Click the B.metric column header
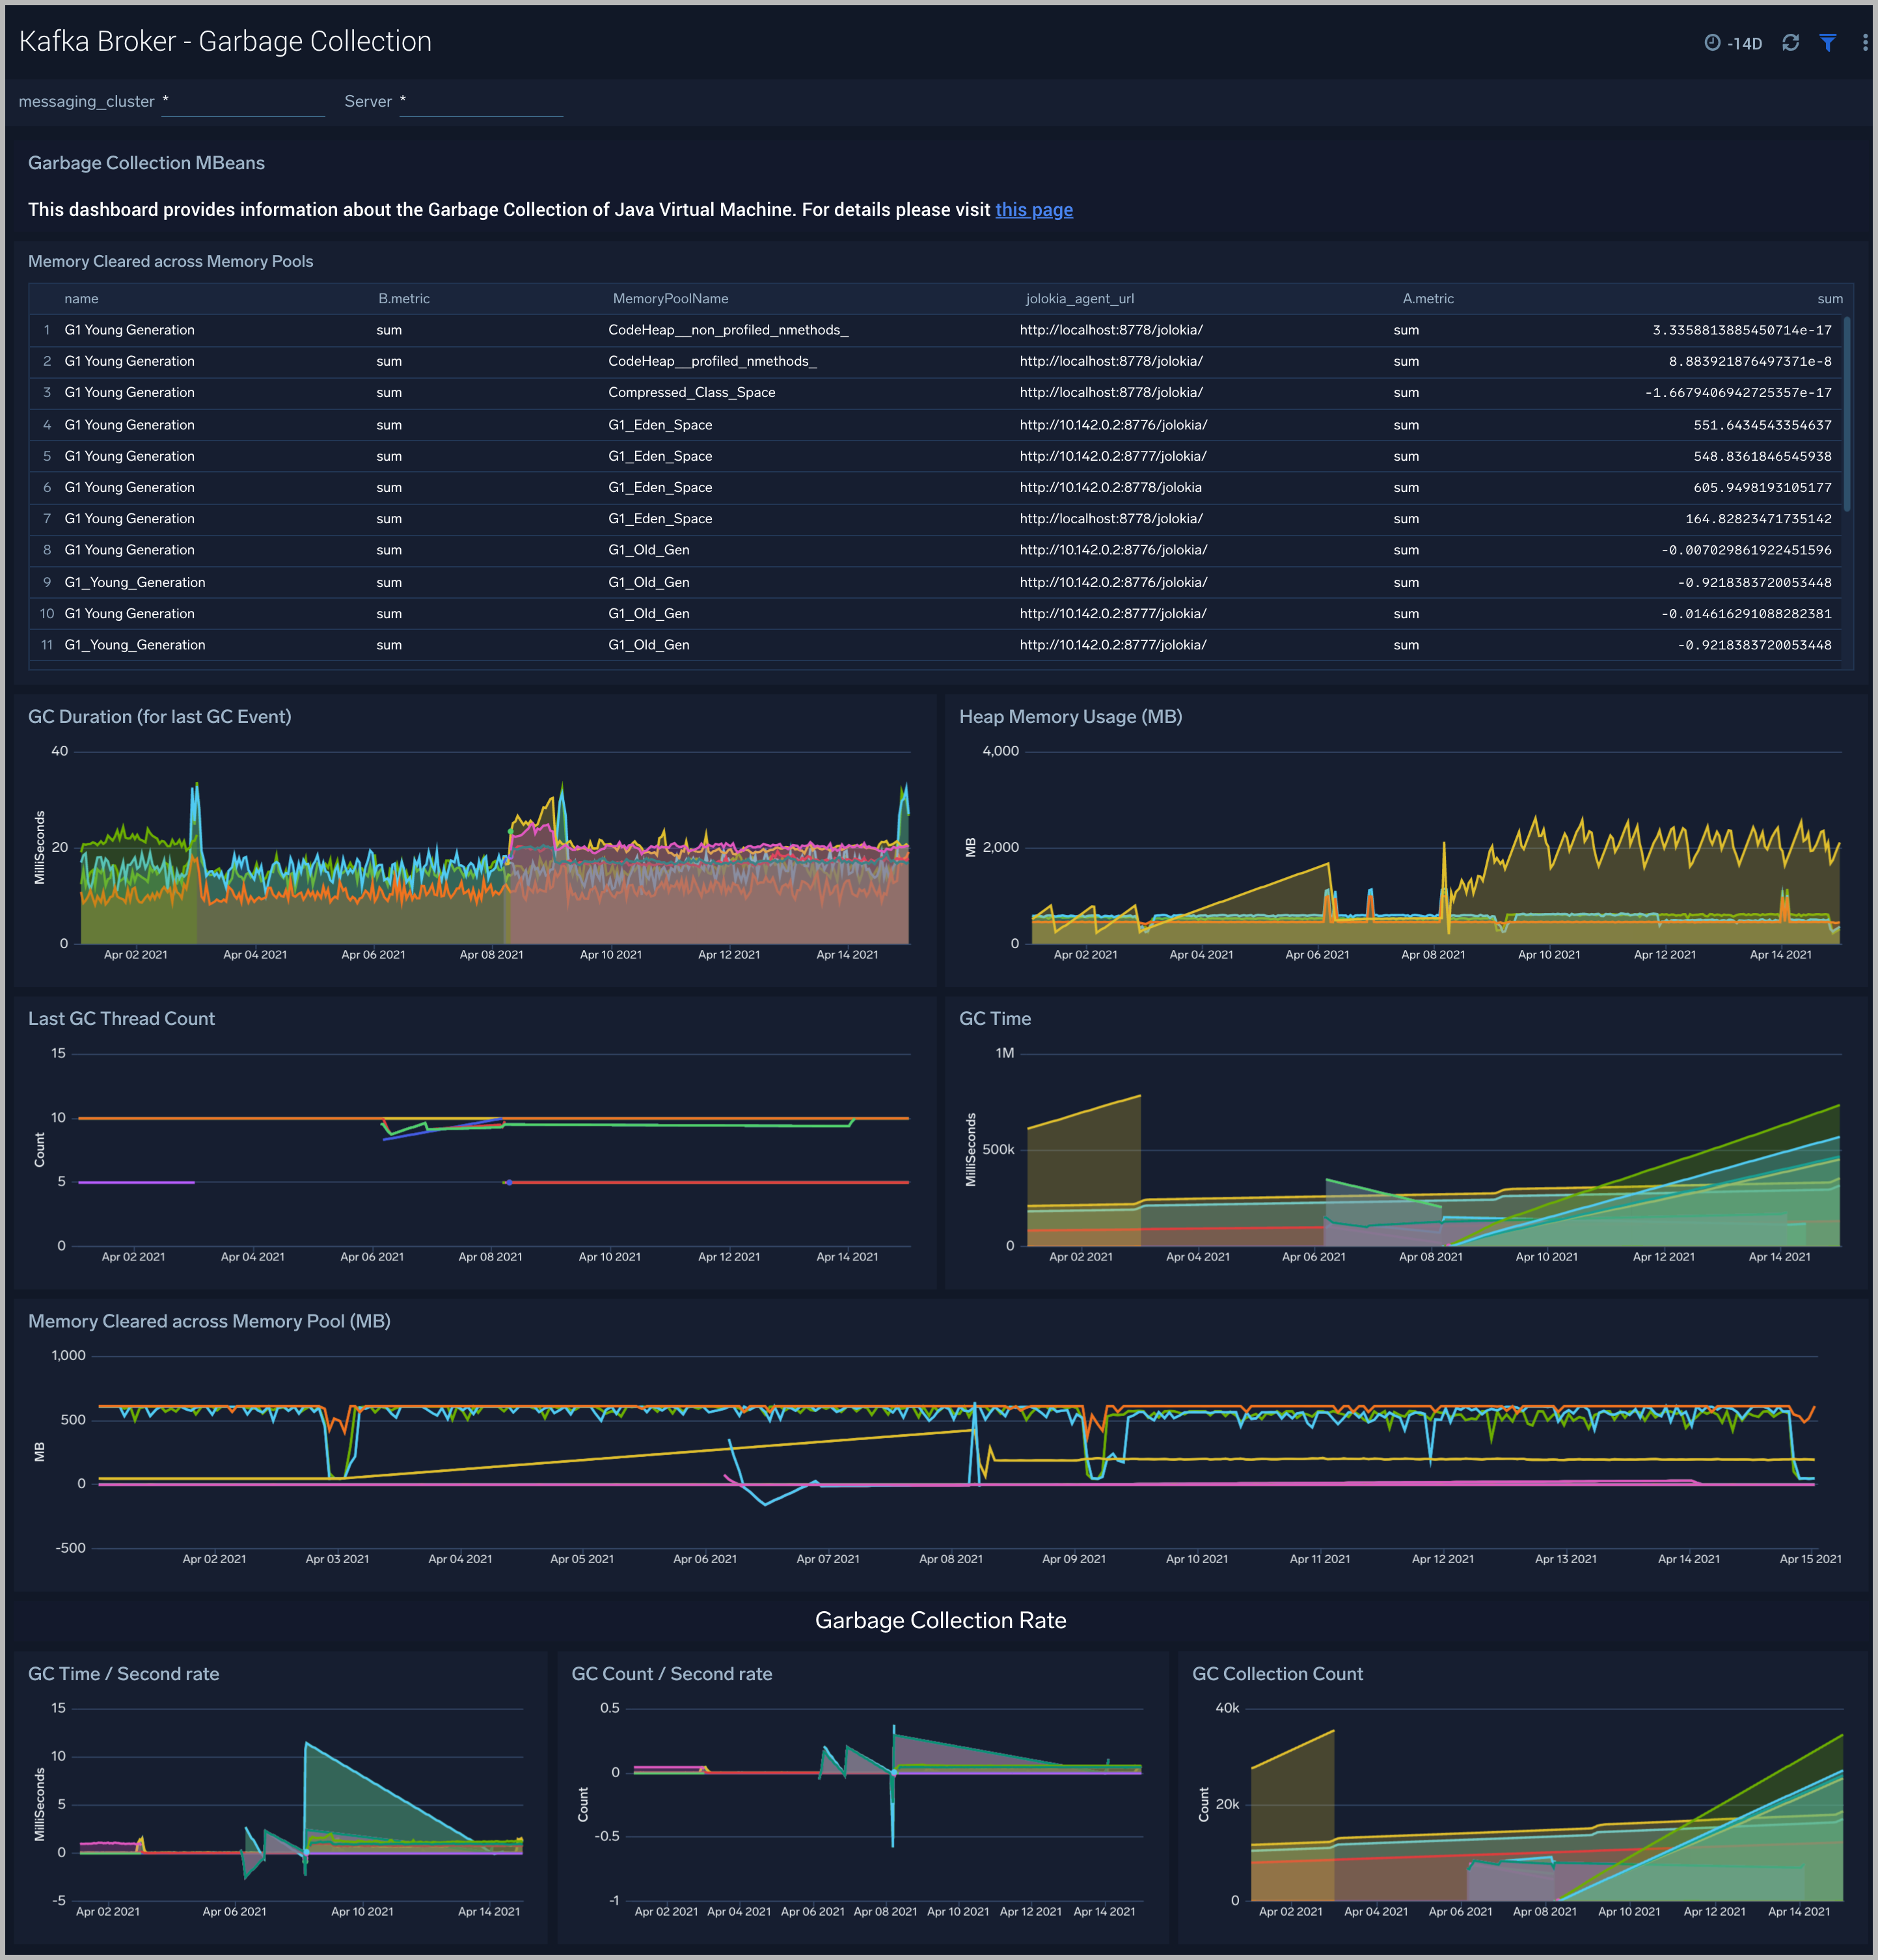This screenshot has width=1878, height=1960. [404, 298]
